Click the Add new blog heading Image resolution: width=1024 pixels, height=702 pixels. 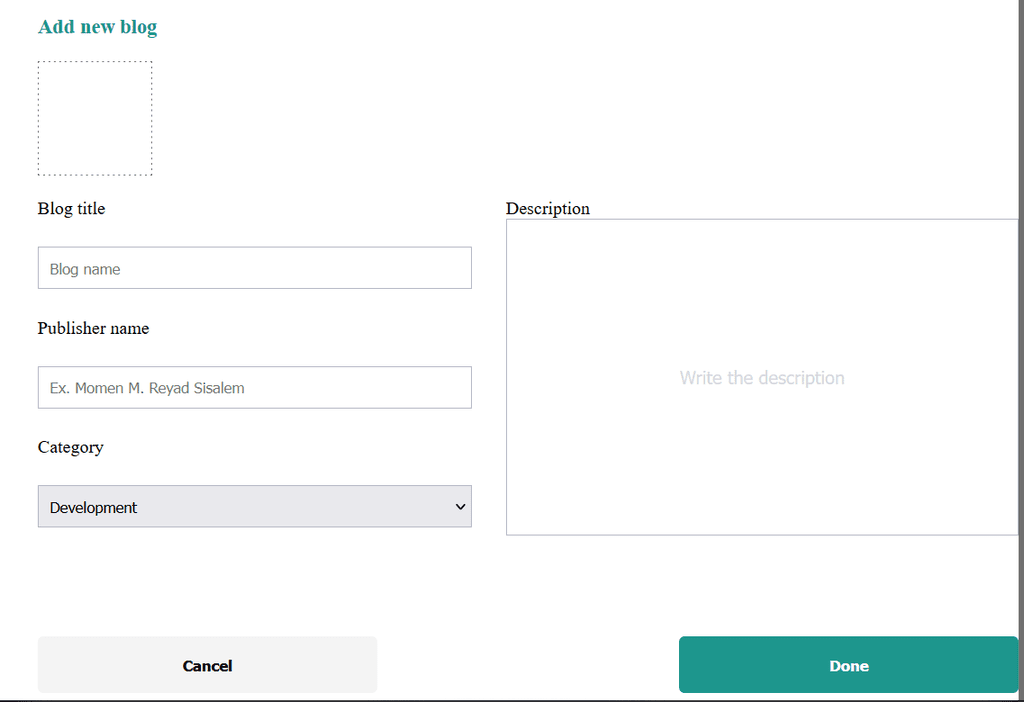click(97, 27)
